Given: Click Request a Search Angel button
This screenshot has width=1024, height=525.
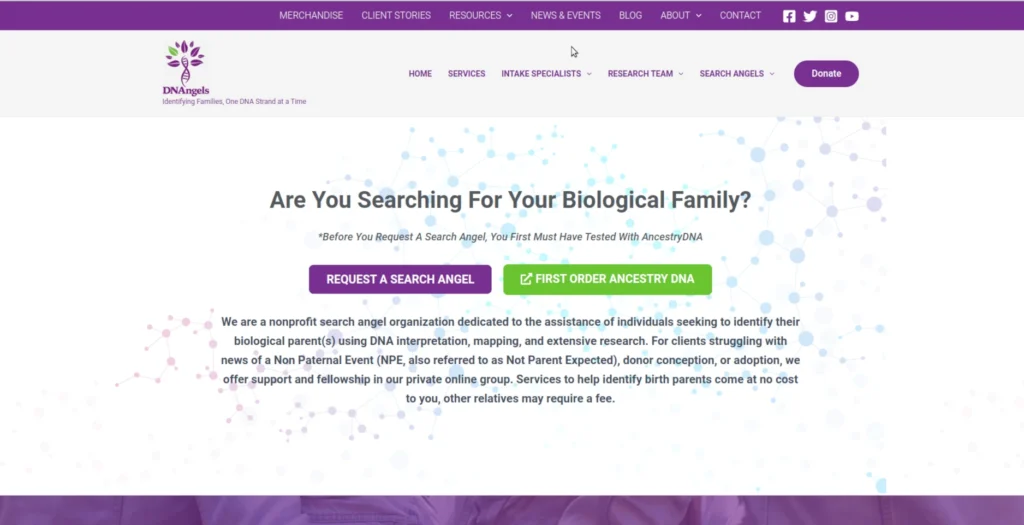Looking at the screenshot, I should [400, 280].
